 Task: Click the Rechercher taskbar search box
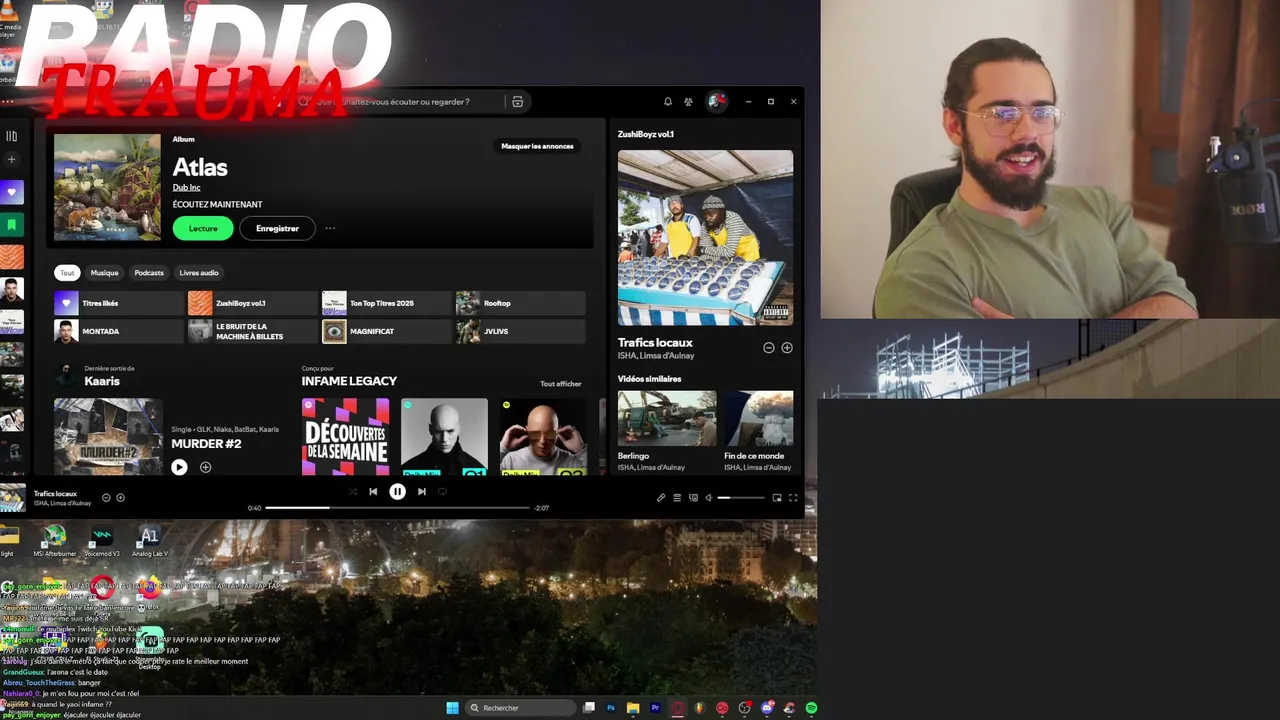coord(520,708)
